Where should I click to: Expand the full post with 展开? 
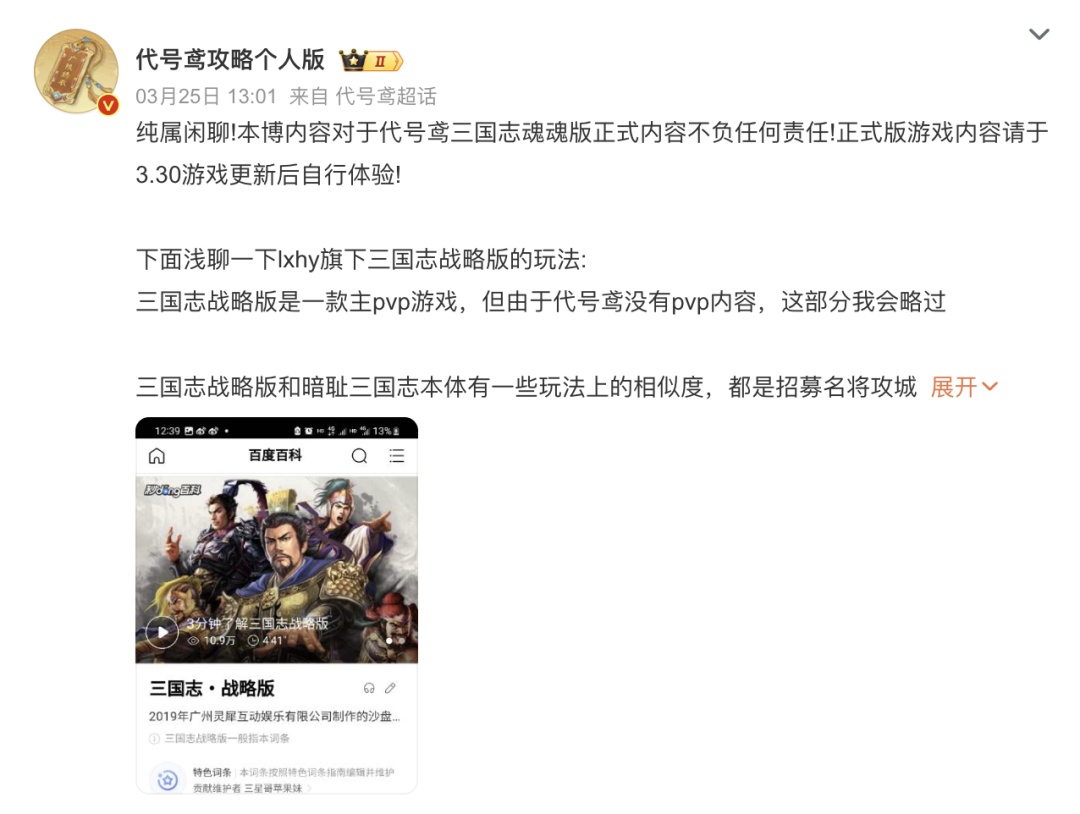(x=954, y=387)
